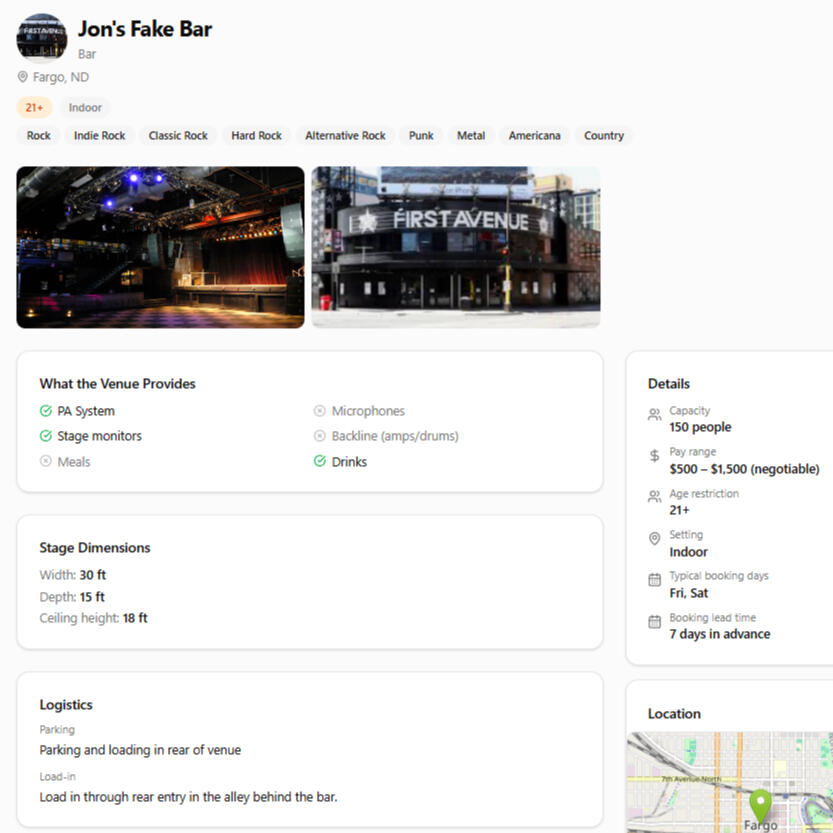Click the Americana genre tag
The width and height of the screenshot is (833, 833).
click(534, 136)
